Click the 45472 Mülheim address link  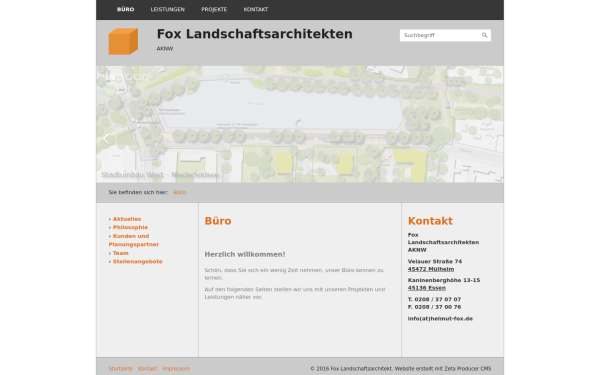pos(431,269)
